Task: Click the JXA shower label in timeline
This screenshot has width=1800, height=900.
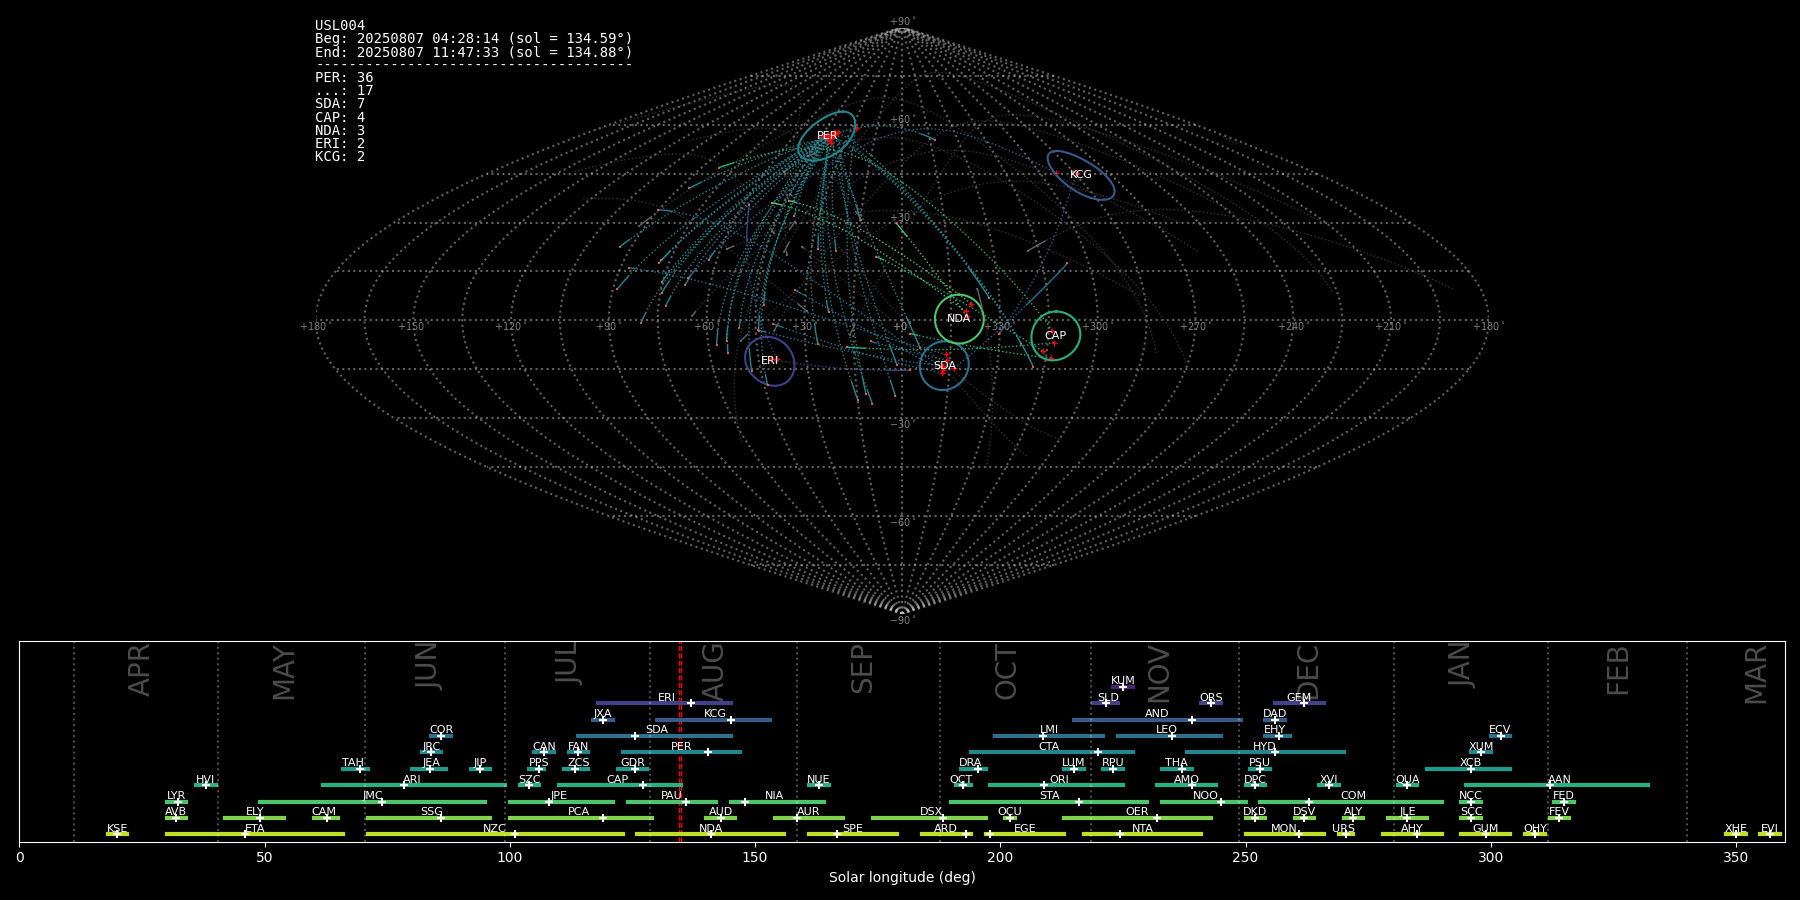Action: point(602,714)
